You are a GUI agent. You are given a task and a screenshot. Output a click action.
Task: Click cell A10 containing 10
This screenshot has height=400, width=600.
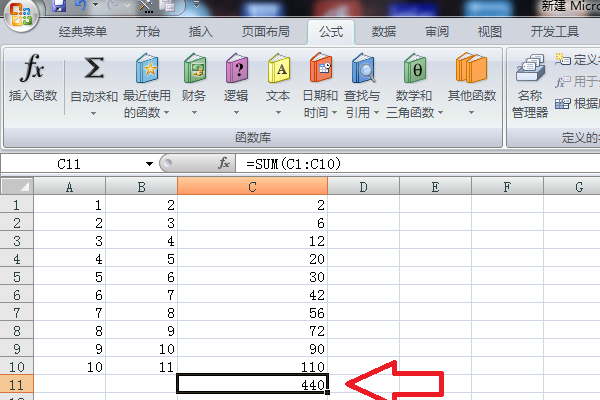69,367
